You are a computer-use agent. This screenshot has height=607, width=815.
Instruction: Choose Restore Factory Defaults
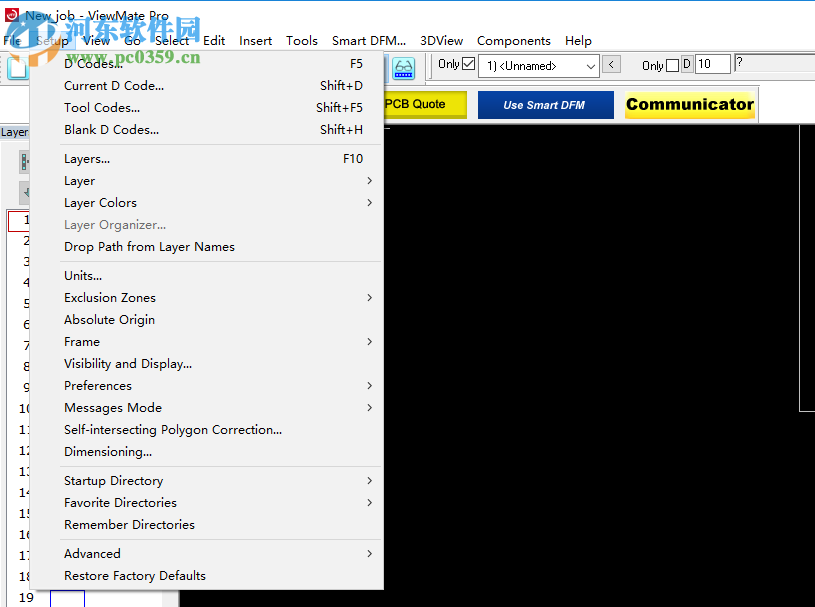pos(135,575)
